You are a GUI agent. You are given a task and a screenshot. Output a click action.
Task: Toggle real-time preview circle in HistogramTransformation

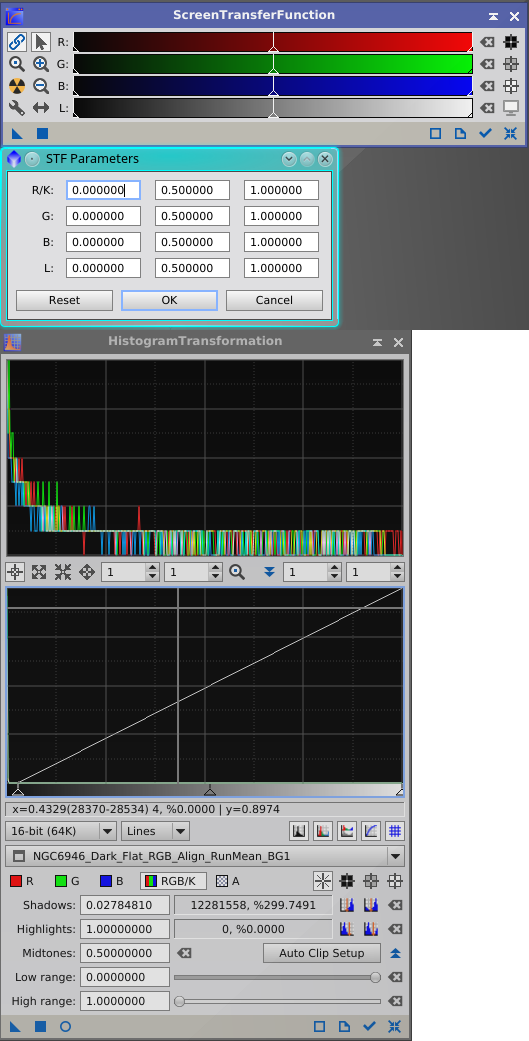(65, 1026)
